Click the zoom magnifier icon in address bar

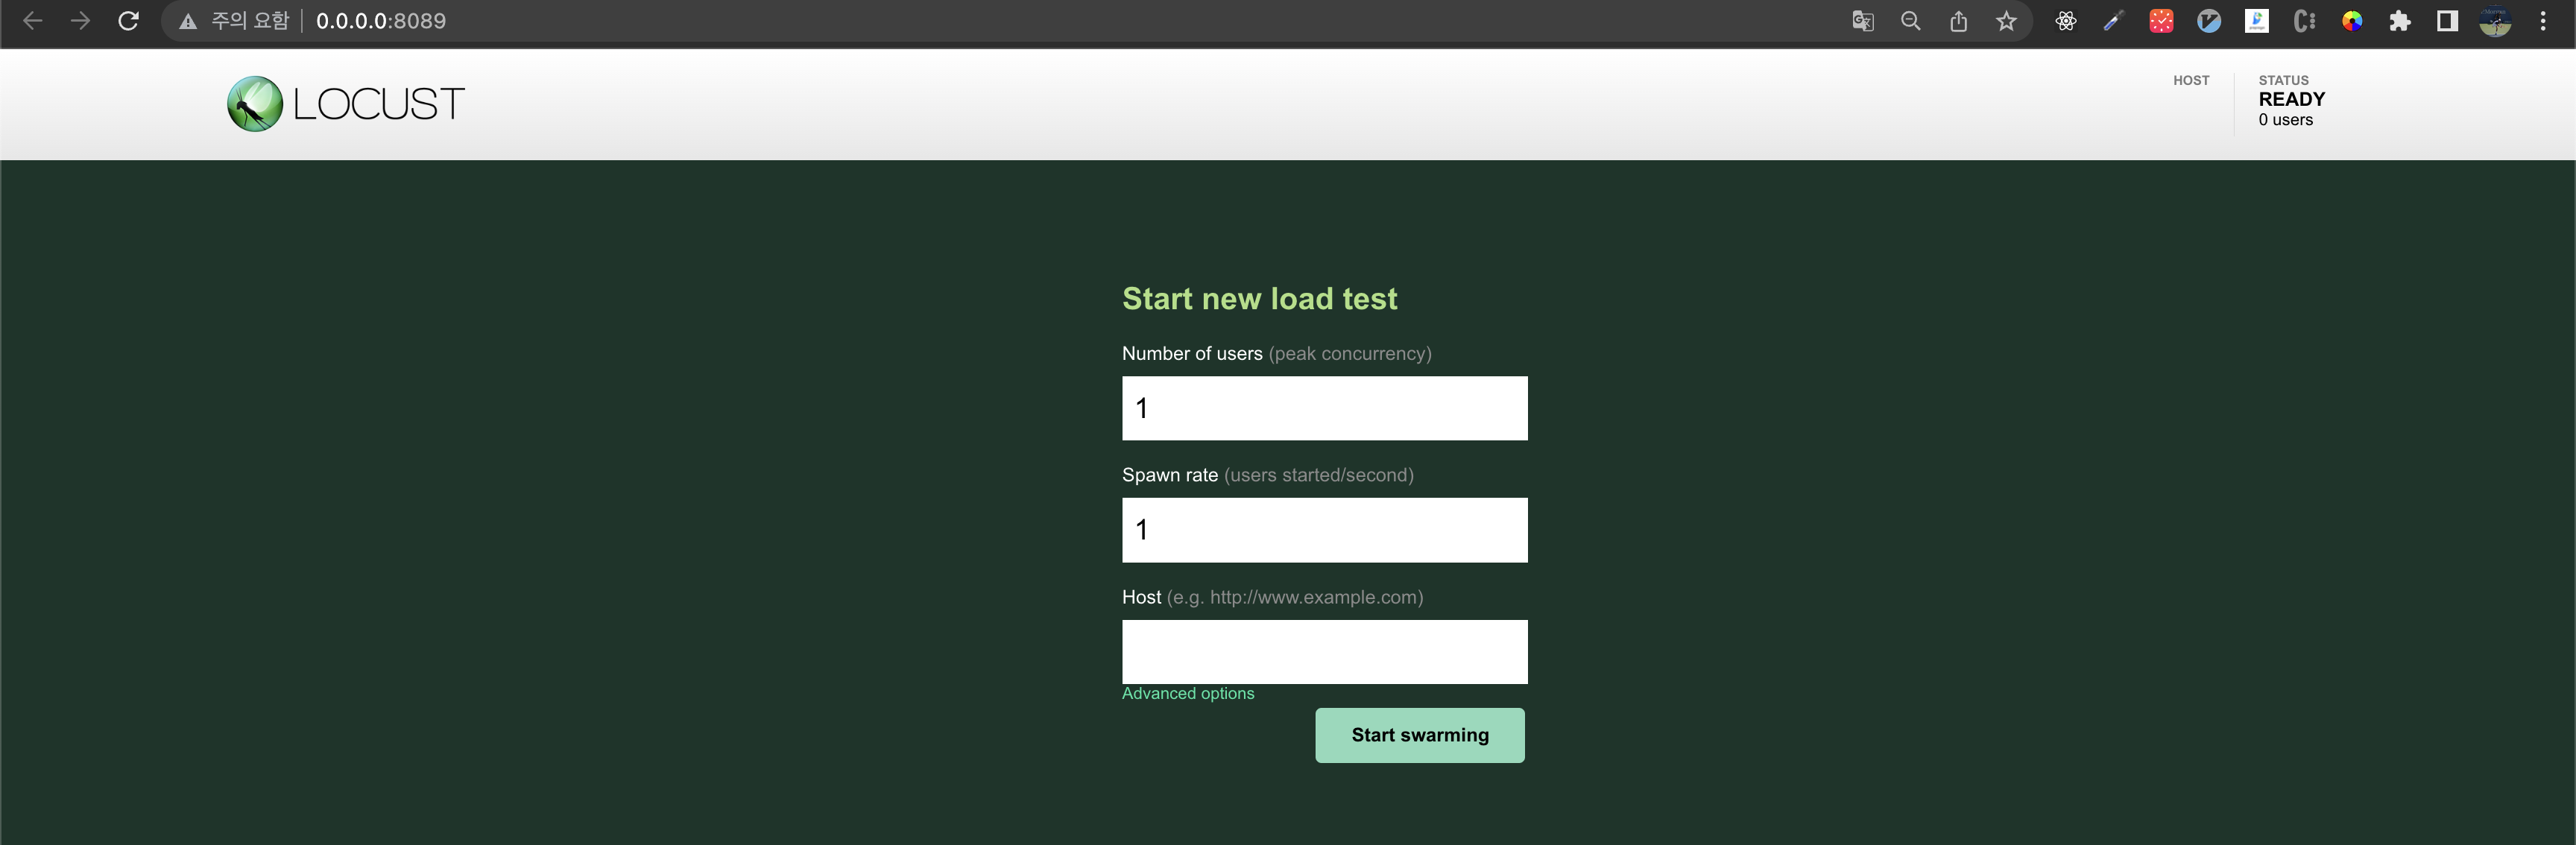point(1910,21)
